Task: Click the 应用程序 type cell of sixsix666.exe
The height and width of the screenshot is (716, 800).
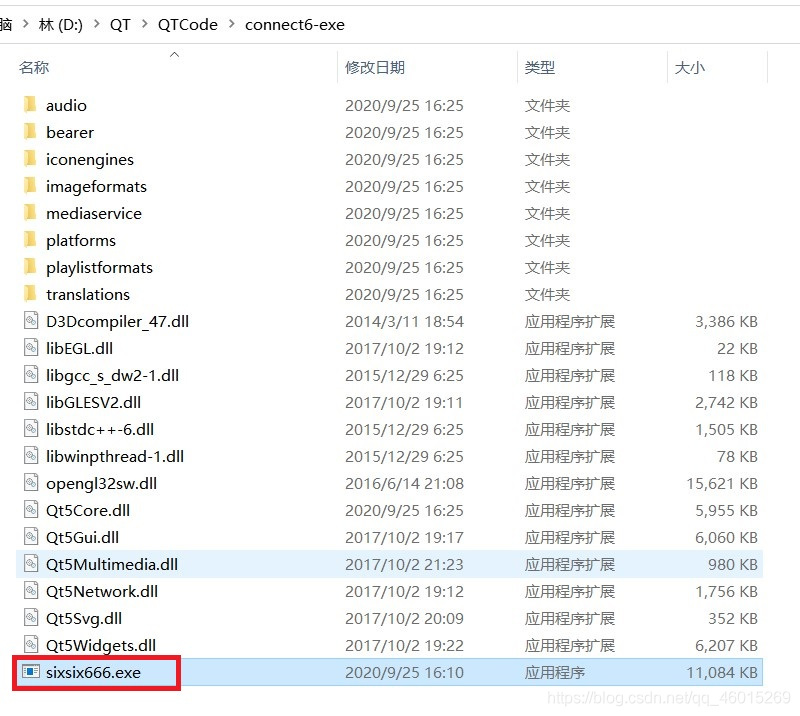Action: point(555,673)
